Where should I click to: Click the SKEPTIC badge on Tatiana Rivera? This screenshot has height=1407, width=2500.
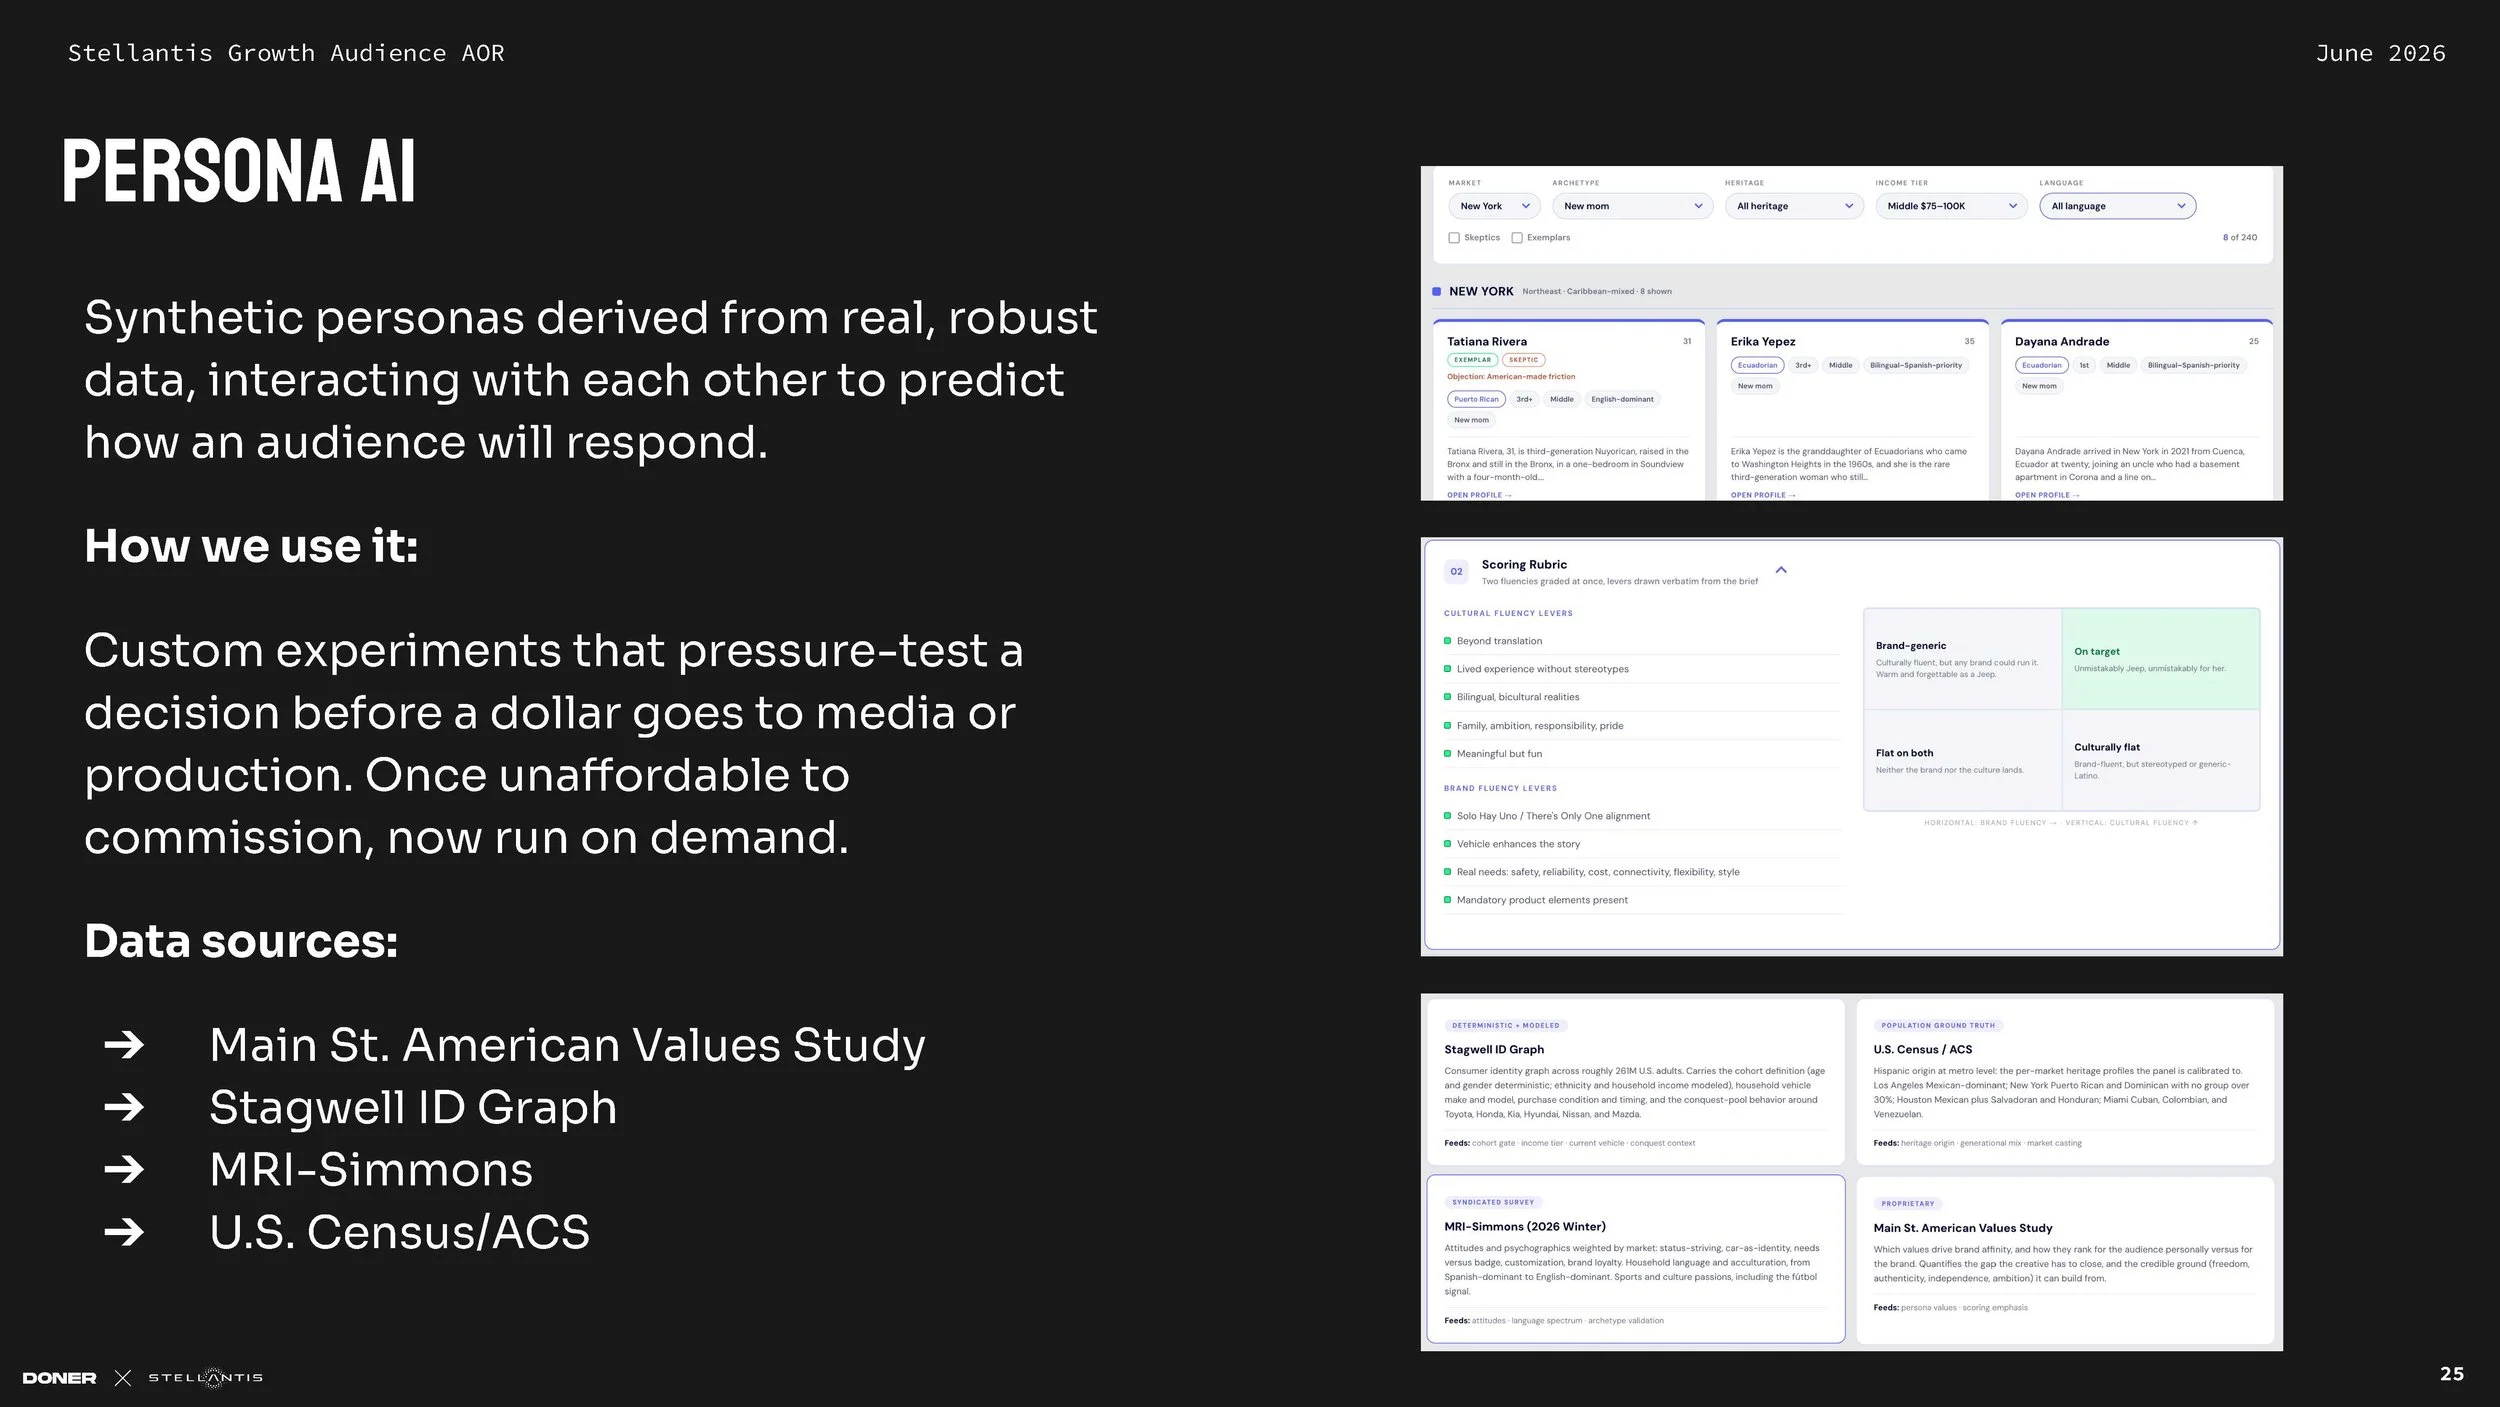pos(1524,360)
